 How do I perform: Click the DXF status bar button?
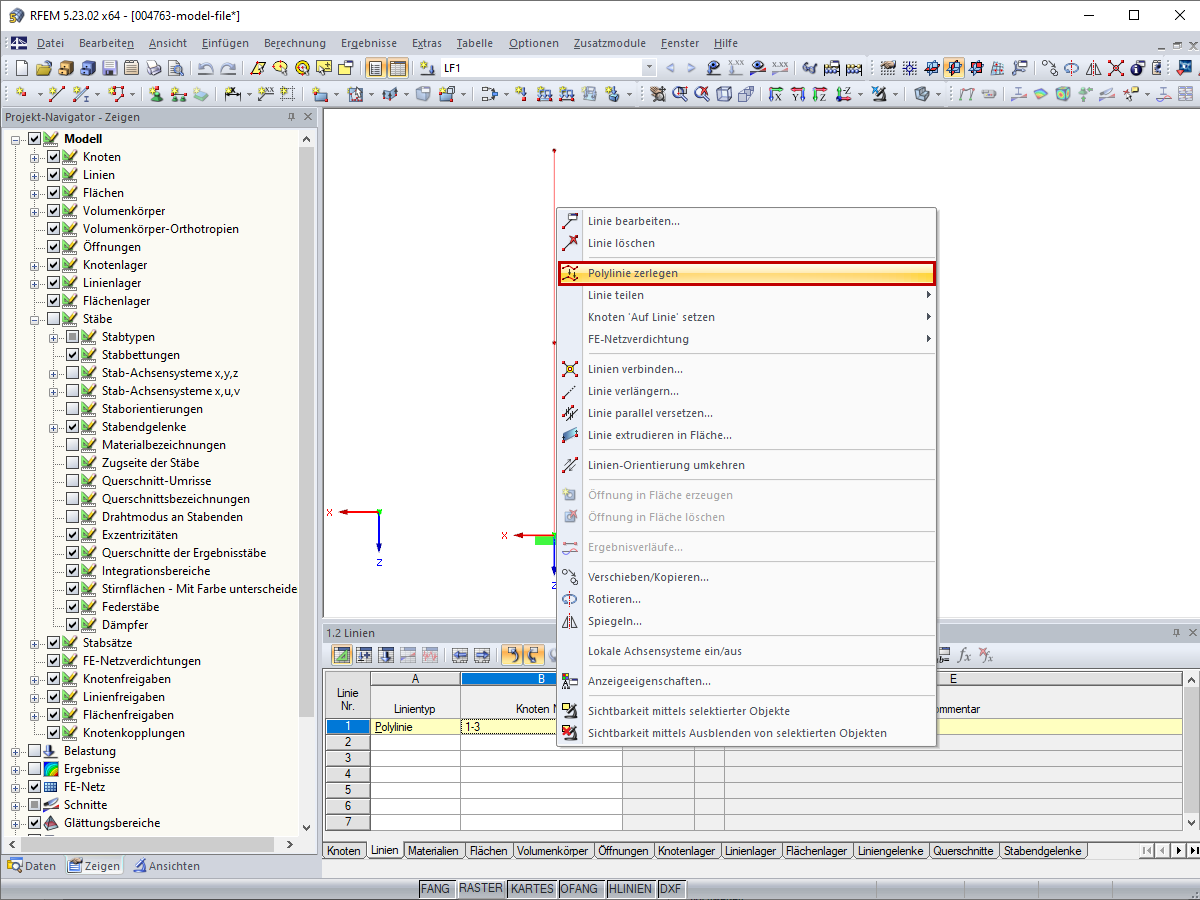tap(671, 888)
